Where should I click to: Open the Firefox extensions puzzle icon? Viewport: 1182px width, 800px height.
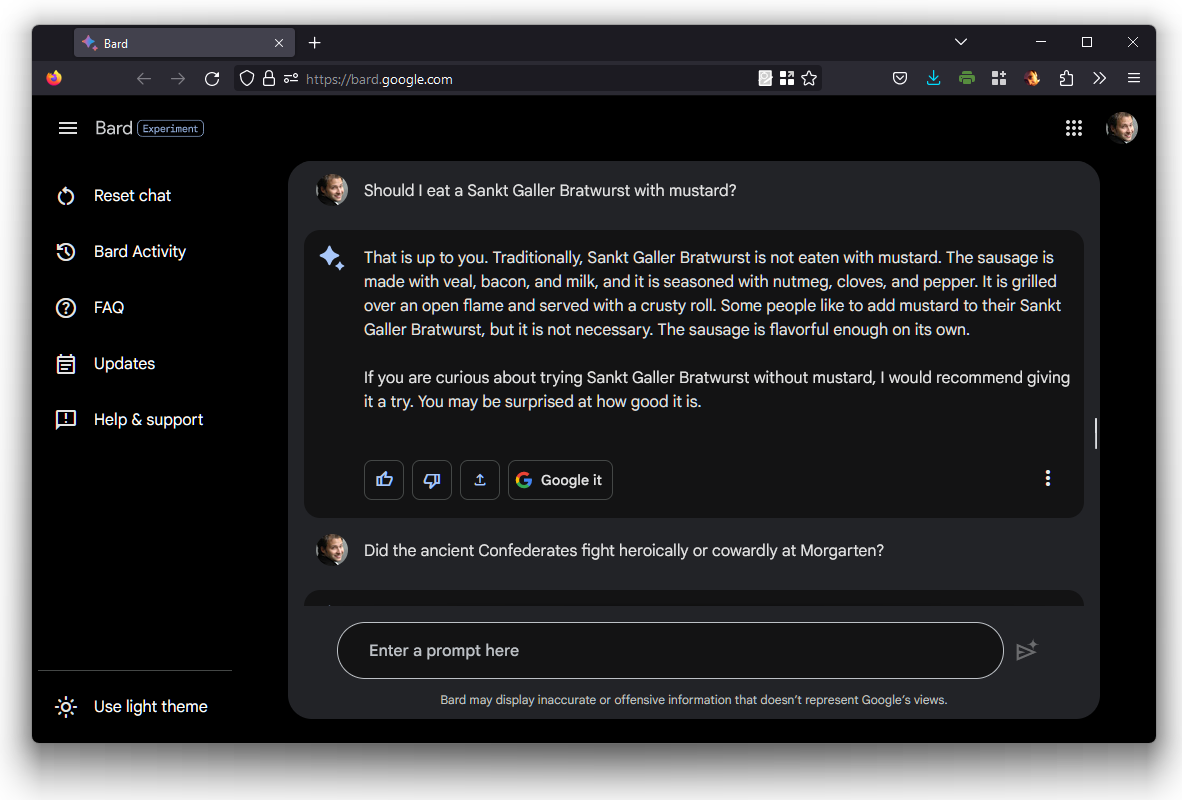[1066, 78]
